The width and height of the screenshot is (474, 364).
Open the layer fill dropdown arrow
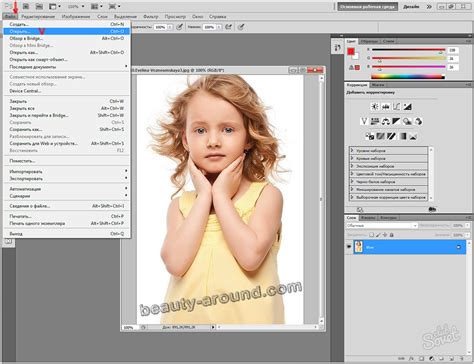click(467, 235)
